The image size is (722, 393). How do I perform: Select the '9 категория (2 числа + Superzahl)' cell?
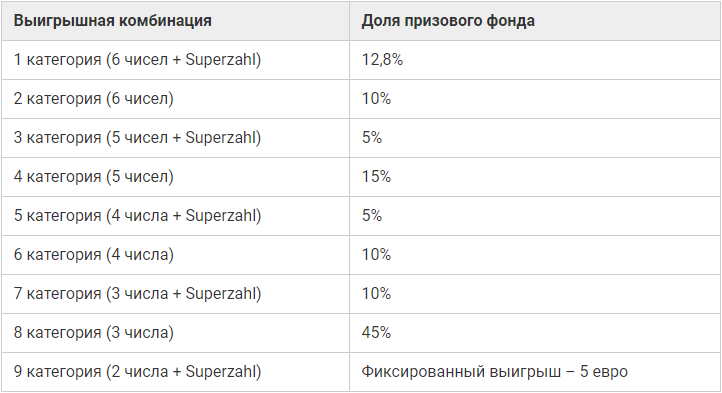[175, 372]
